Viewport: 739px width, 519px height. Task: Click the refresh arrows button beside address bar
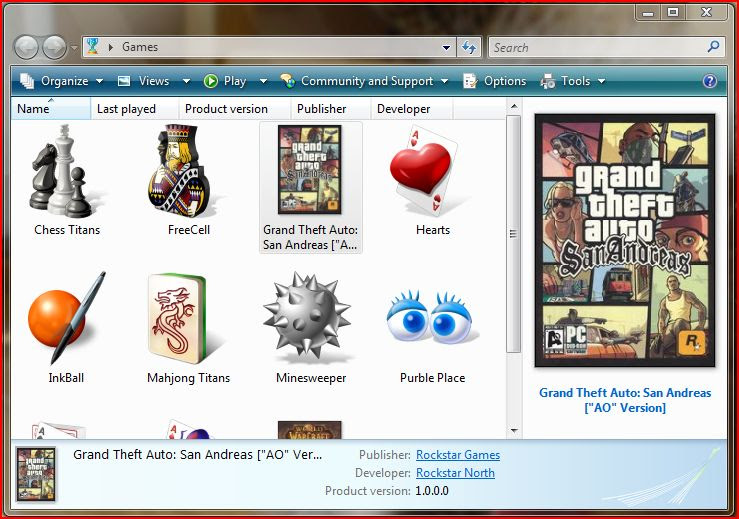469,47
